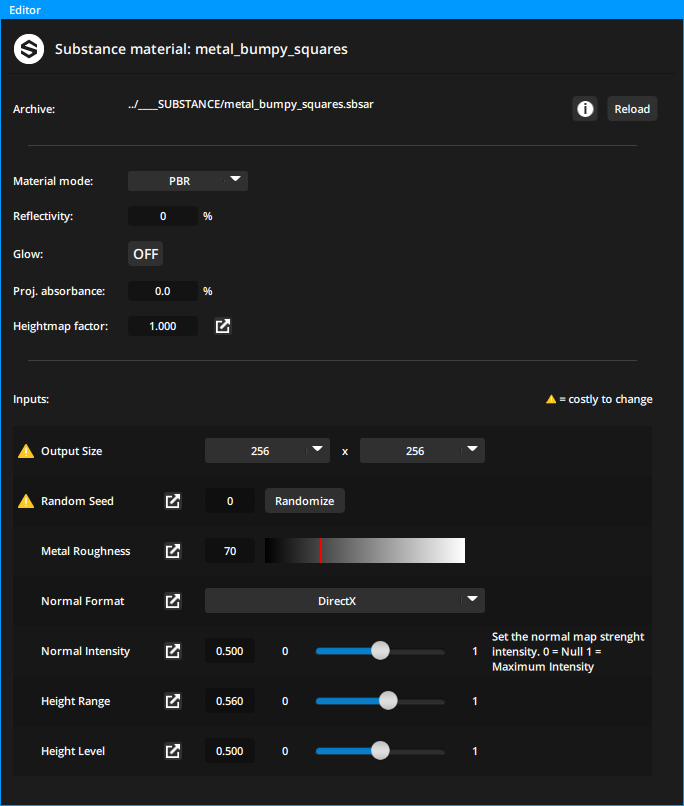
Task: Click the Height Range link icon
Action: point(173,701)
